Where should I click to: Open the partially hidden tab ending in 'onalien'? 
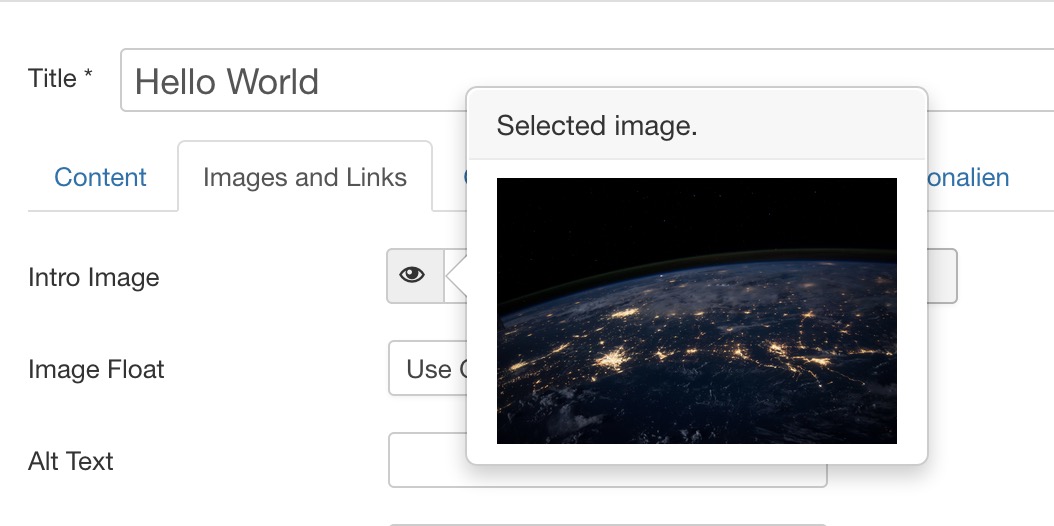tap(968, 177)
